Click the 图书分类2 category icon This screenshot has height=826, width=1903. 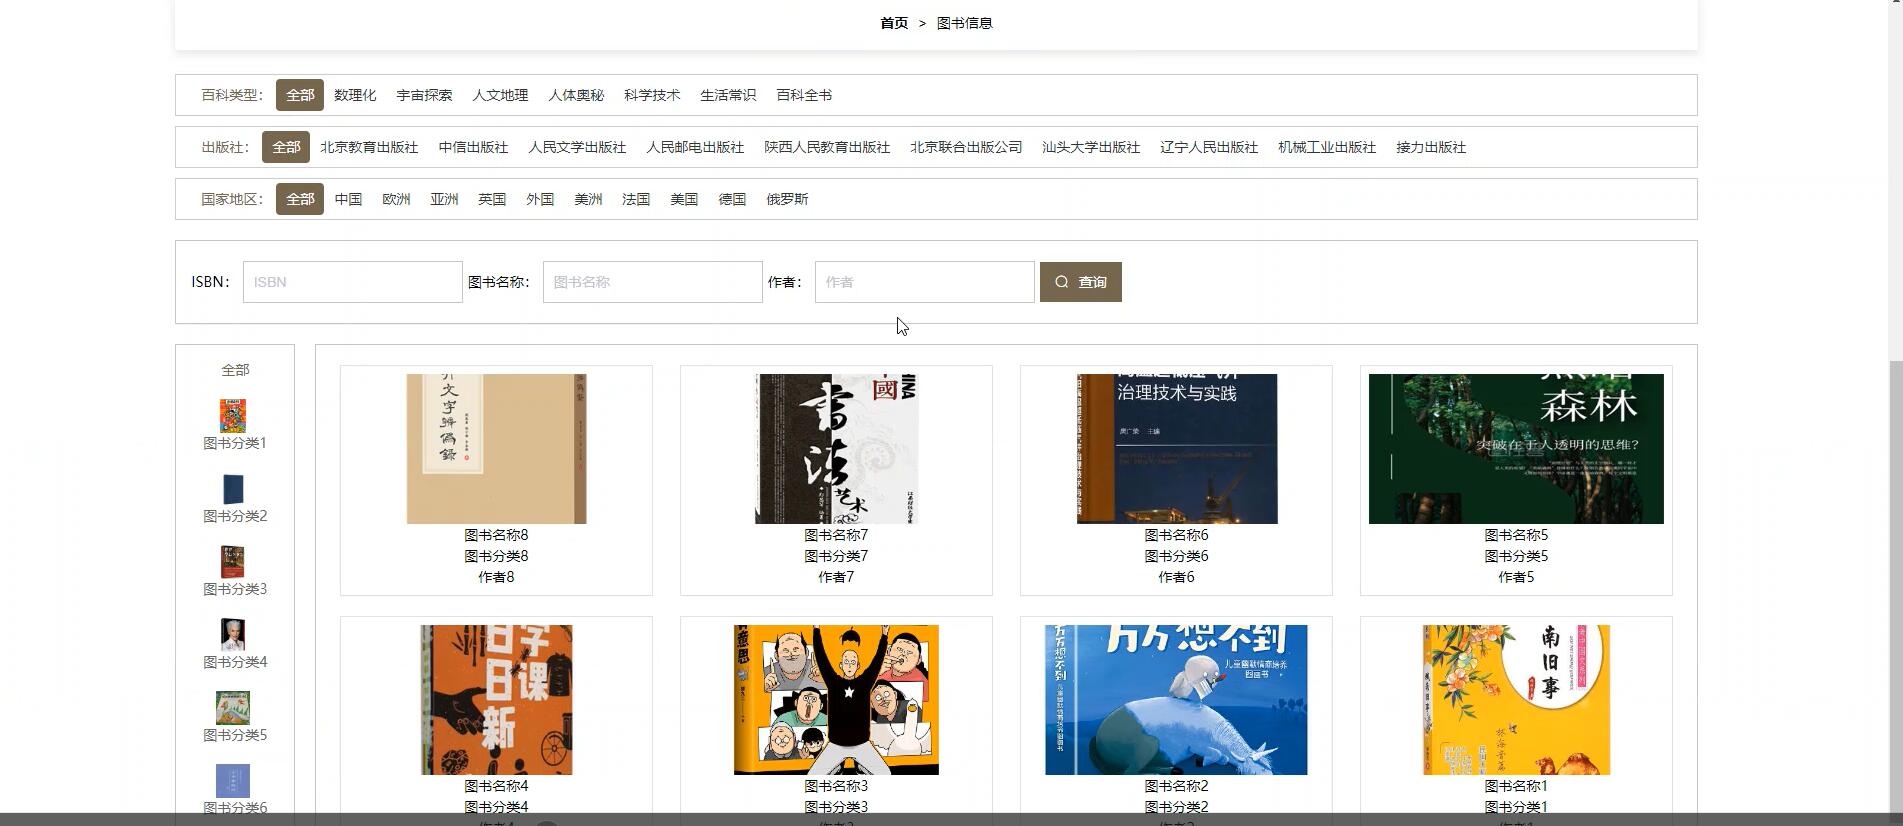[233, 488]
